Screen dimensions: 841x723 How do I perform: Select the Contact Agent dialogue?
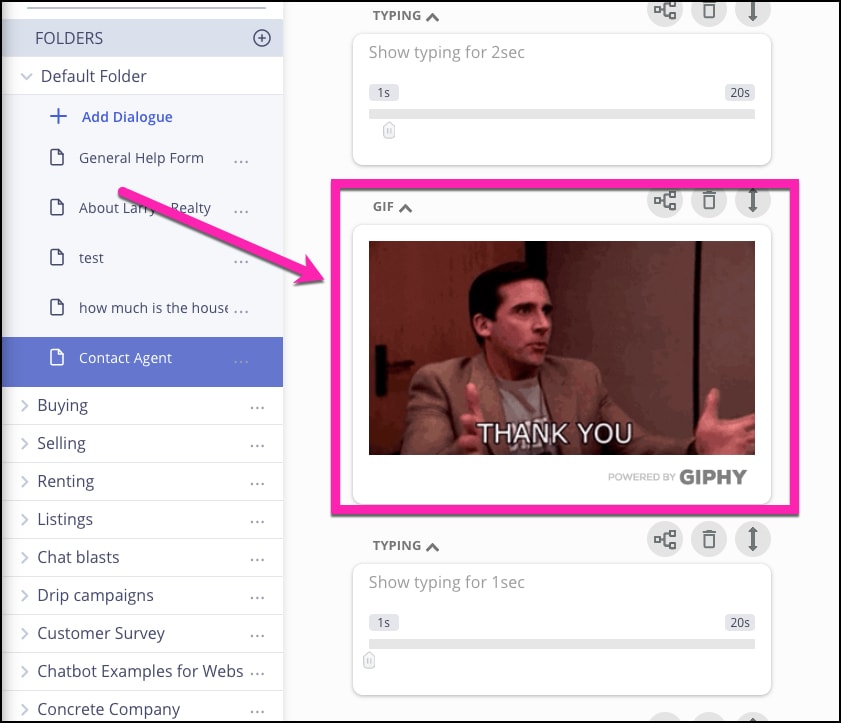coord(125,358)
